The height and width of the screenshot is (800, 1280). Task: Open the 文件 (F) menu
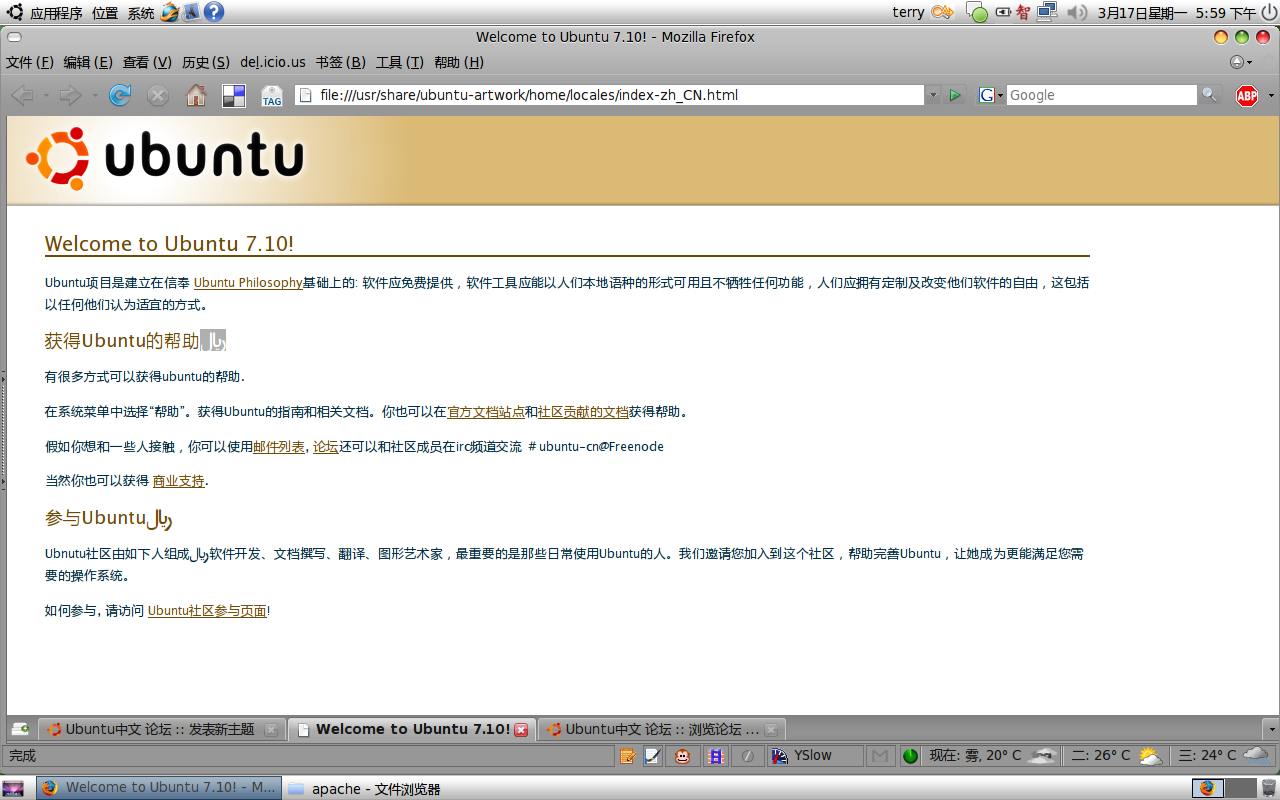tap(30, 62)
